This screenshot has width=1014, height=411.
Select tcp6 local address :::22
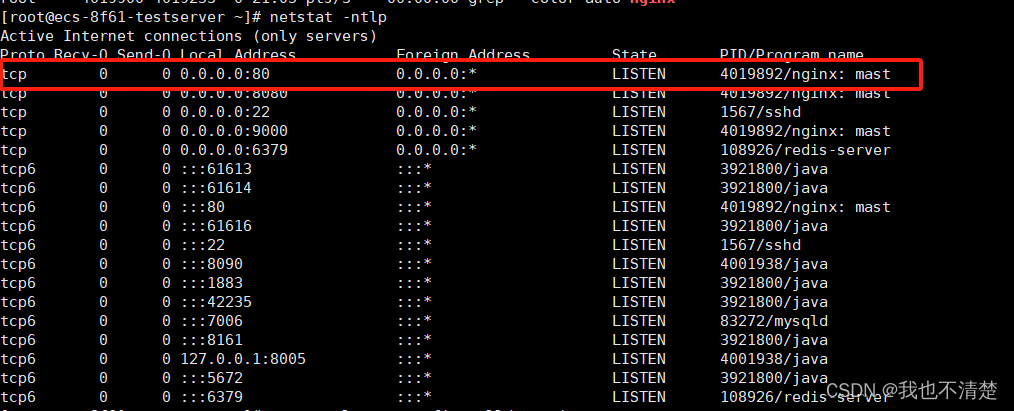coord(202,245)
